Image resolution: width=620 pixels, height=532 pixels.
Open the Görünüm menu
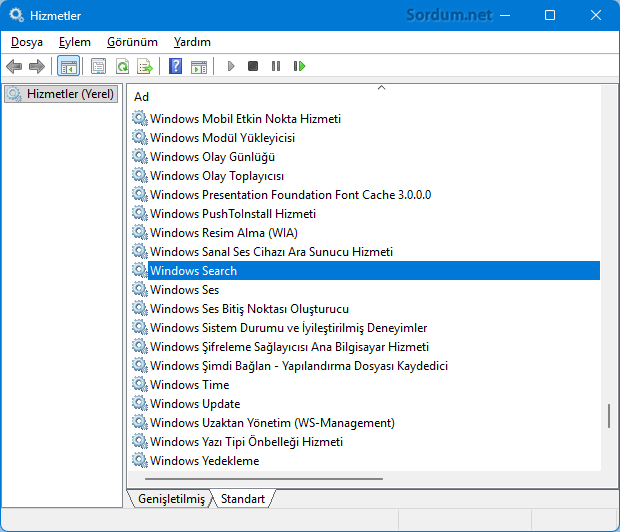[x=132, y=42]
